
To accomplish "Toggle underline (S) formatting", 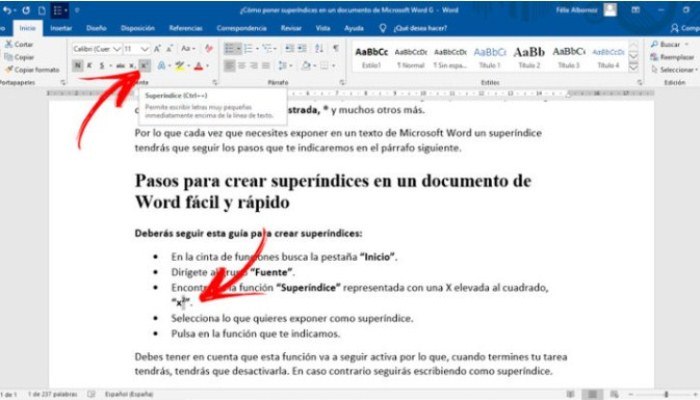I will [102, 66].
